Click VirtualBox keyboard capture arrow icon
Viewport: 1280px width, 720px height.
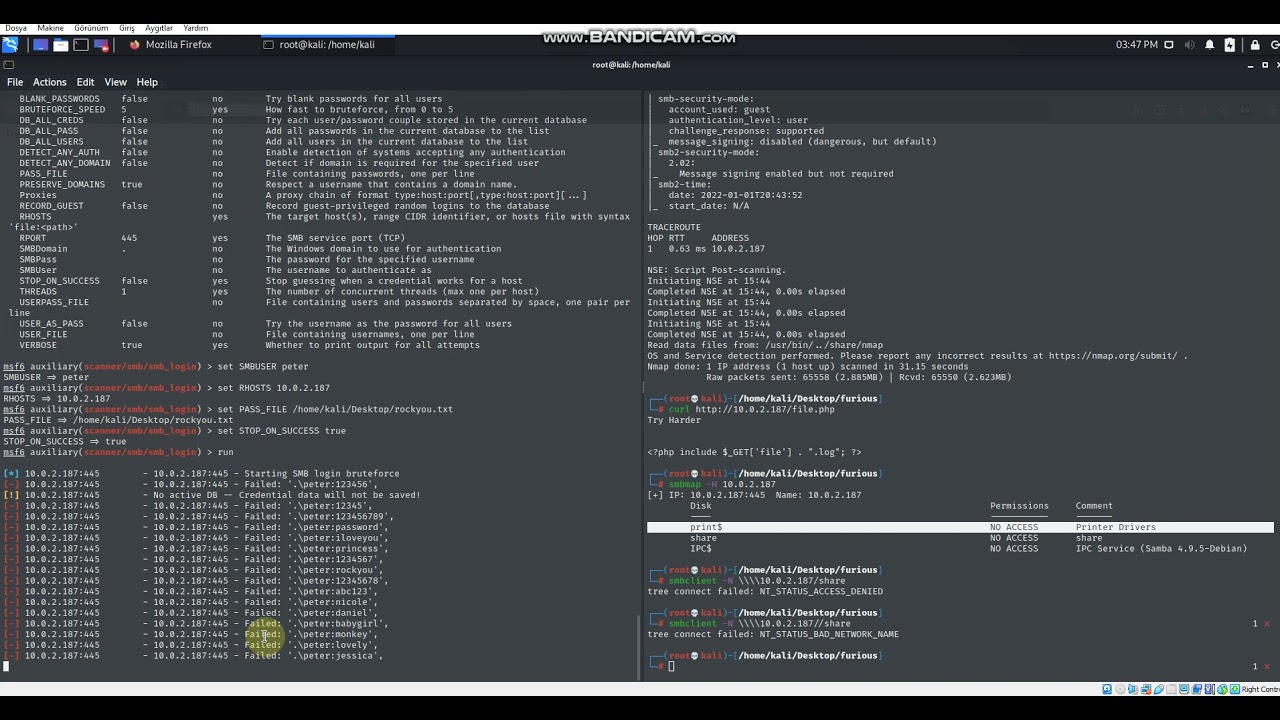[x=1235, y=689]
